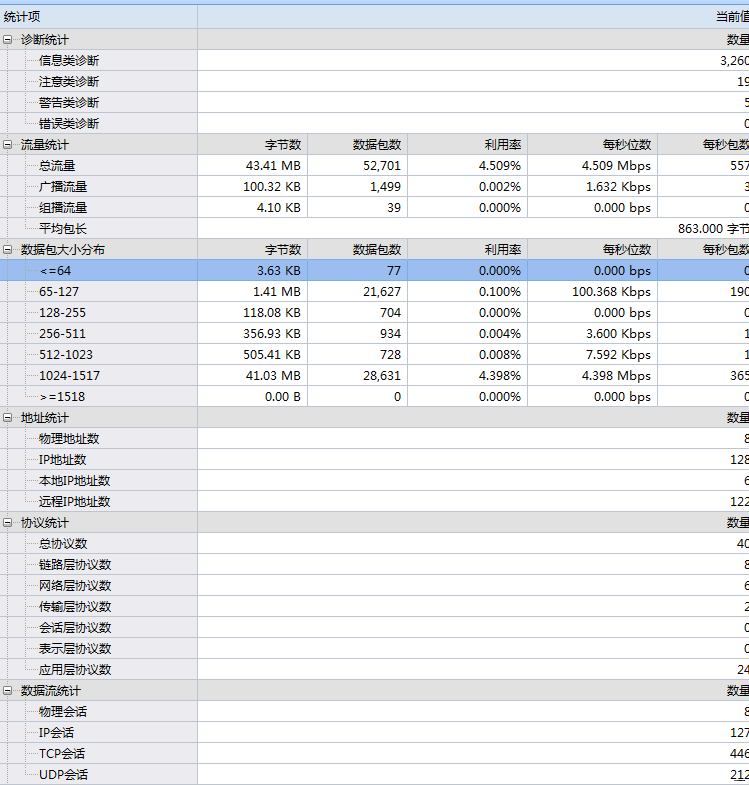Click the 3.63 KB cell
Viewport: 749px width, 785px height.
[x=253, y=271]
